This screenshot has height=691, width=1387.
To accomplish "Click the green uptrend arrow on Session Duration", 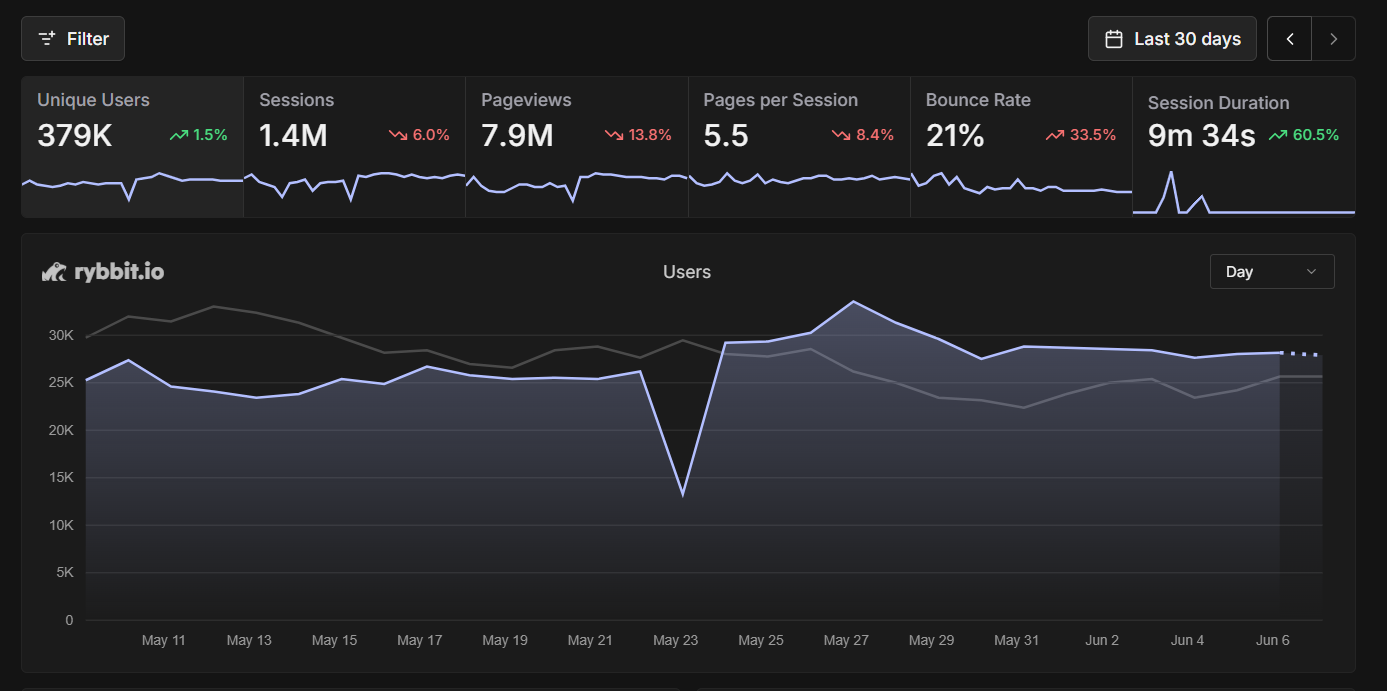I will click(1278, 135).
